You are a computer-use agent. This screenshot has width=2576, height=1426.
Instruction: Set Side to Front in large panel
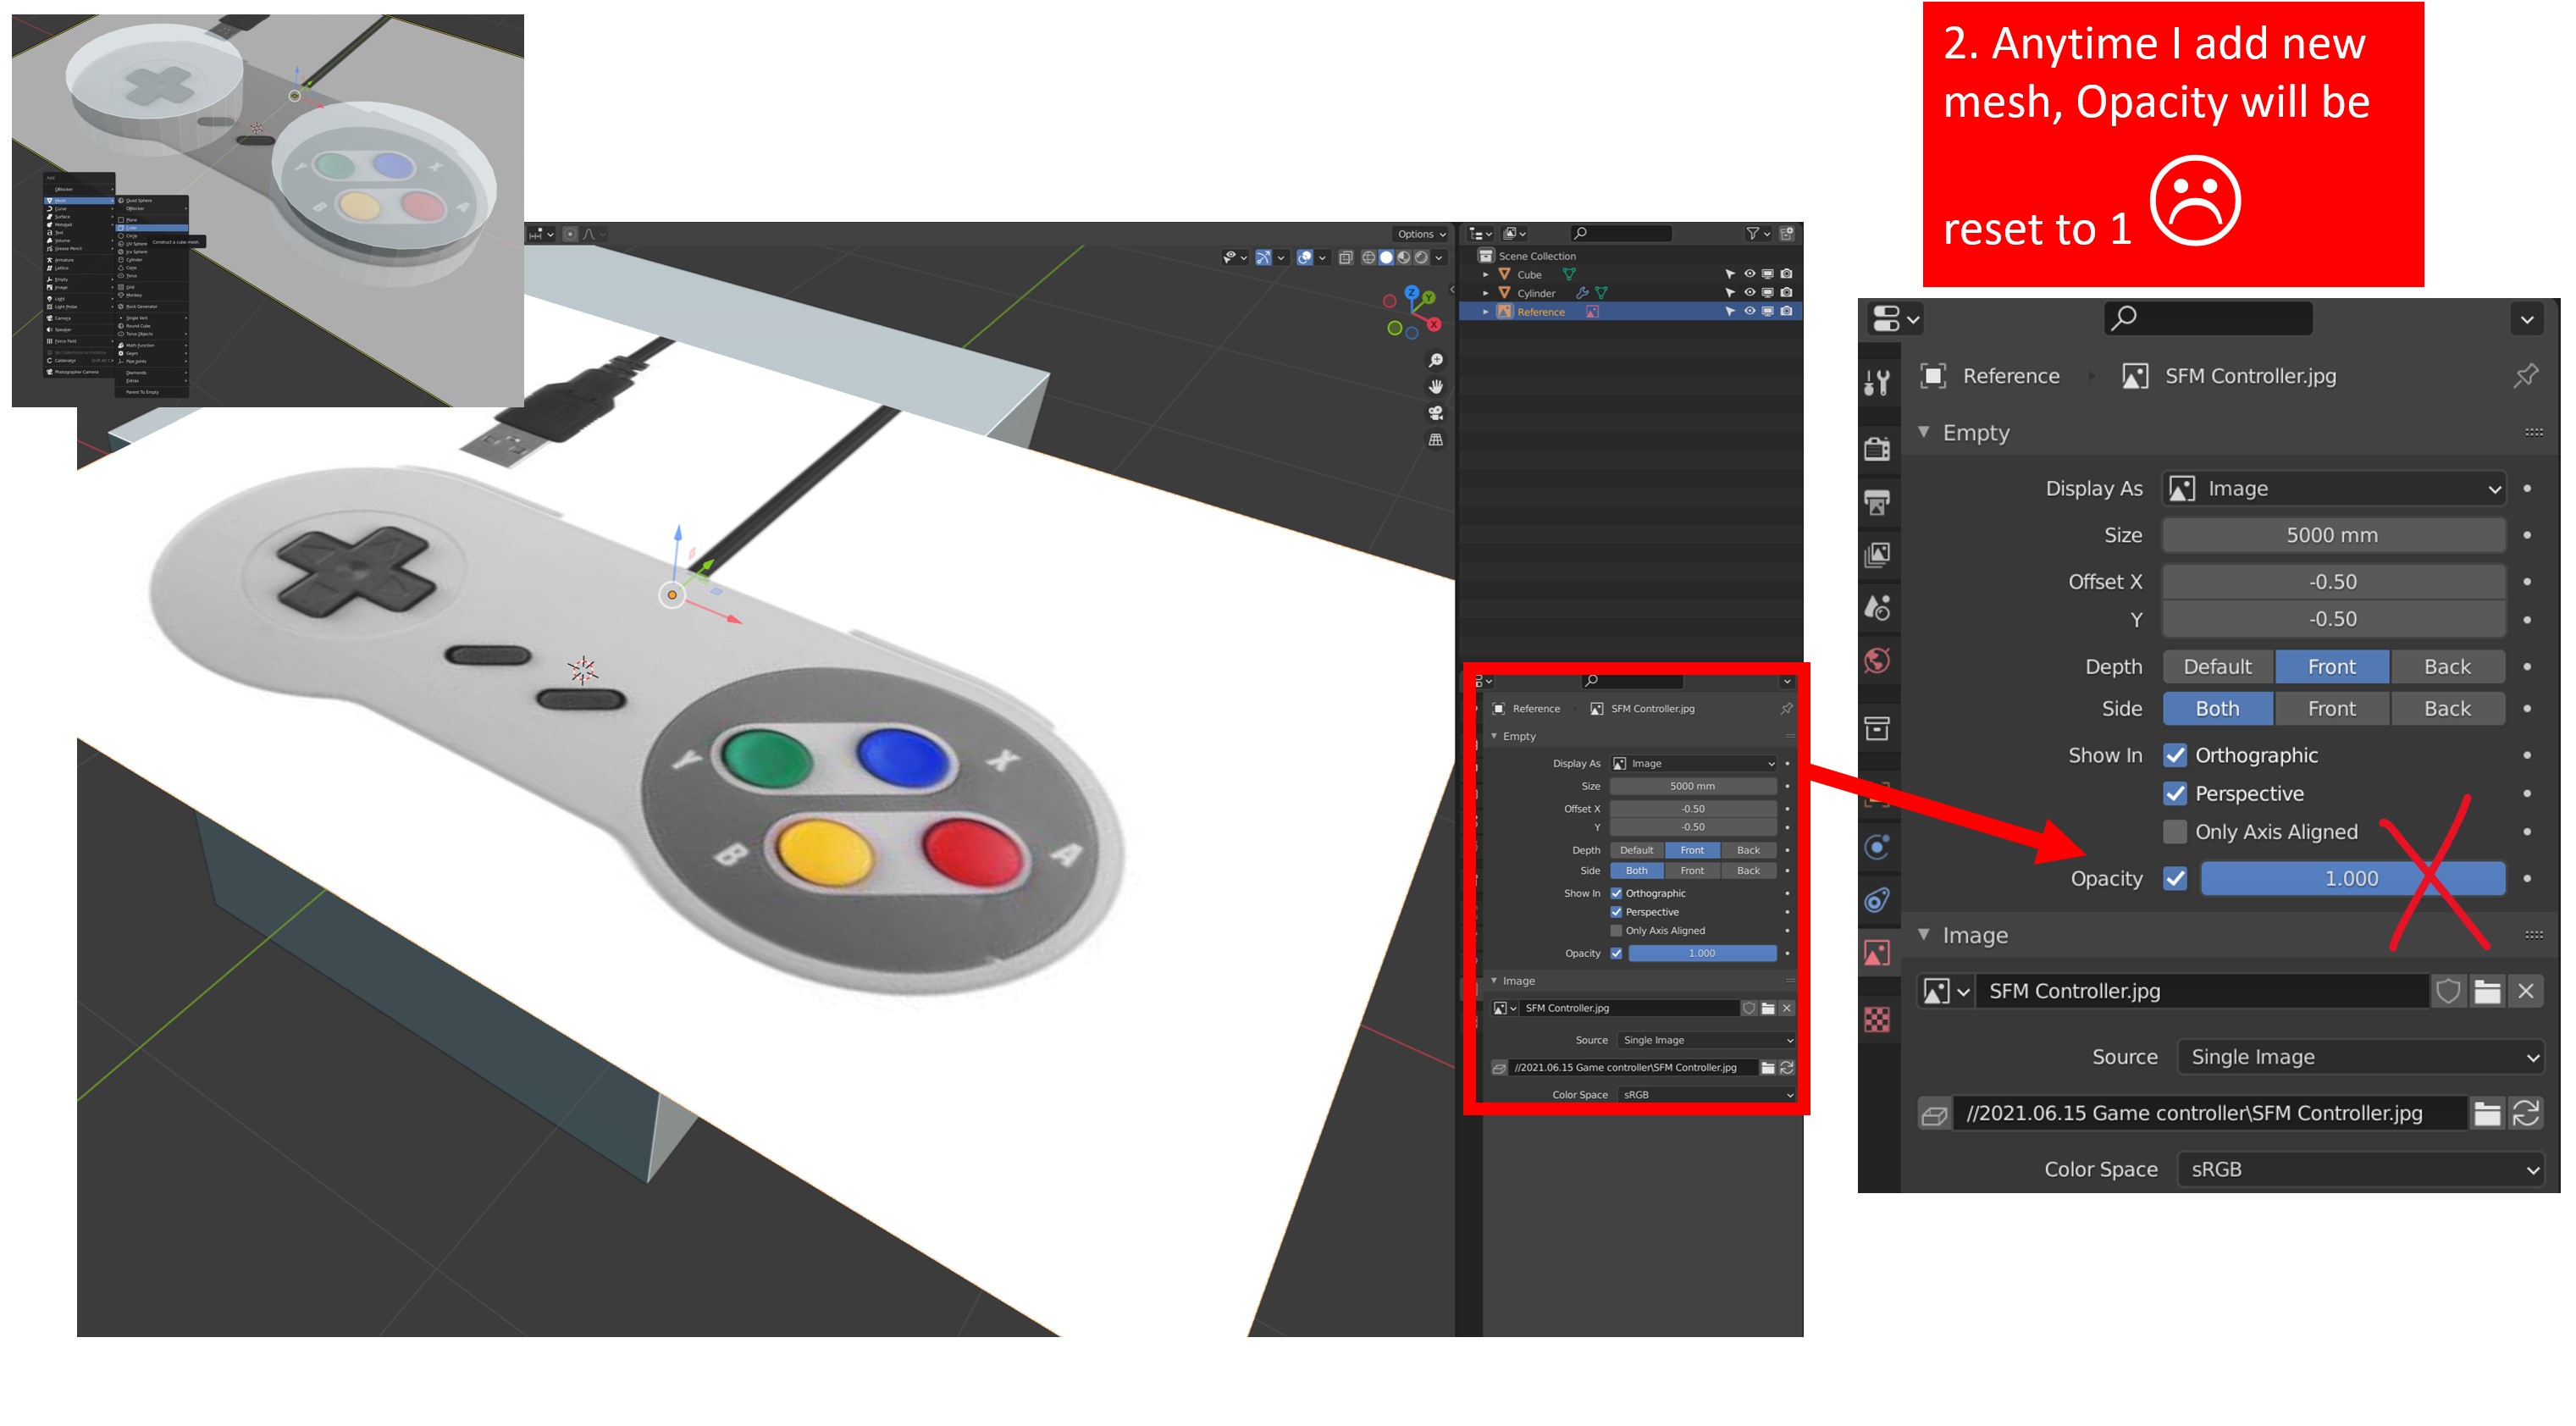click(2331, 709)
